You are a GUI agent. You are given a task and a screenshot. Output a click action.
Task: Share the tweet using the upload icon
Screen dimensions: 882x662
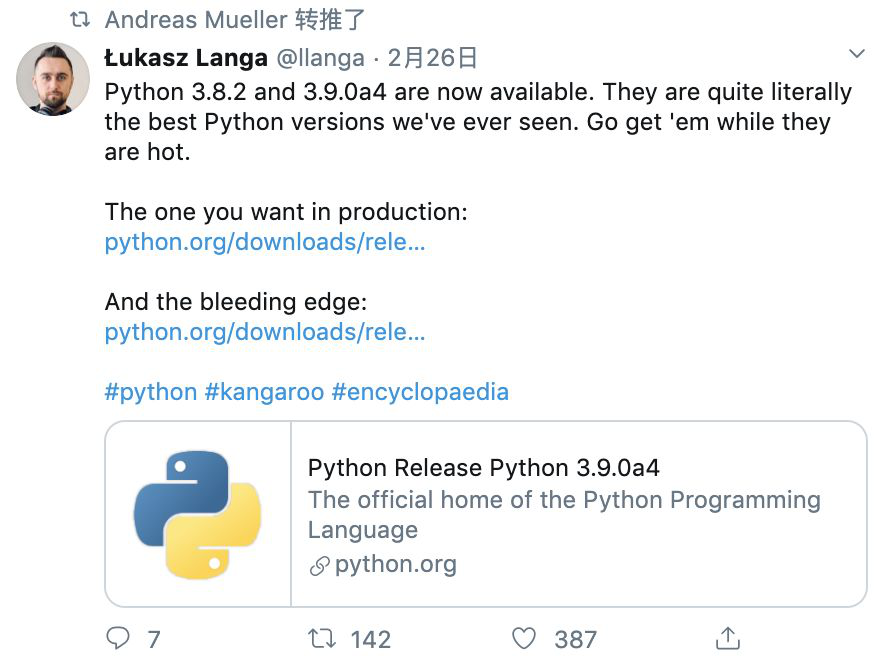pyautogui.click(x=728, y=638)
